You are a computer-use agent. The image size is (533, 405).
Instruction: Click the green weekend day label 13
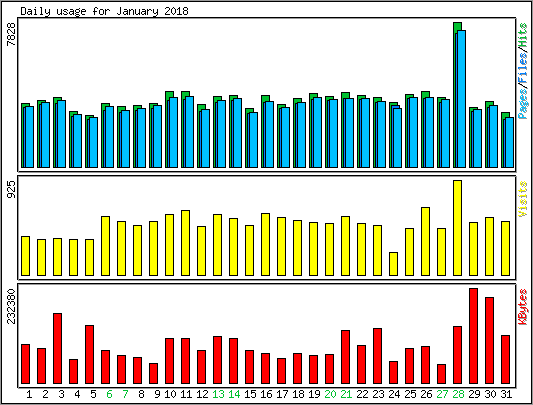tap(218, 394)
